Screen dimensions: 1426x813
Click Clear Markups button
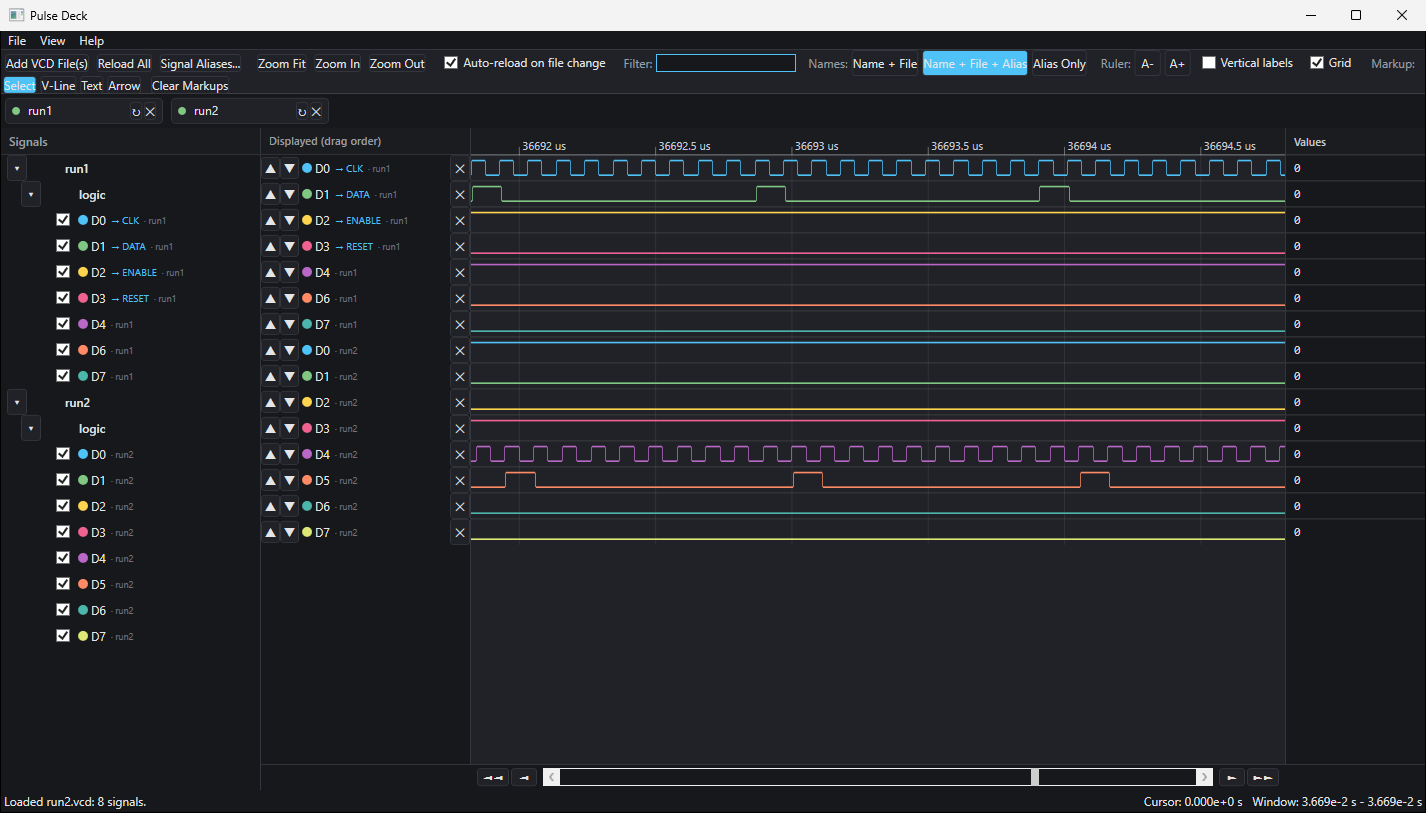[190, 86]
